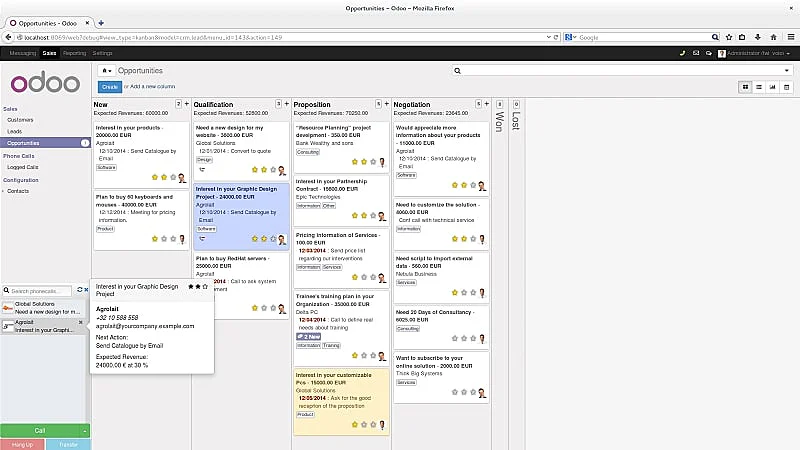Go to Leads in the sidebar

click(x=14, y=132)
